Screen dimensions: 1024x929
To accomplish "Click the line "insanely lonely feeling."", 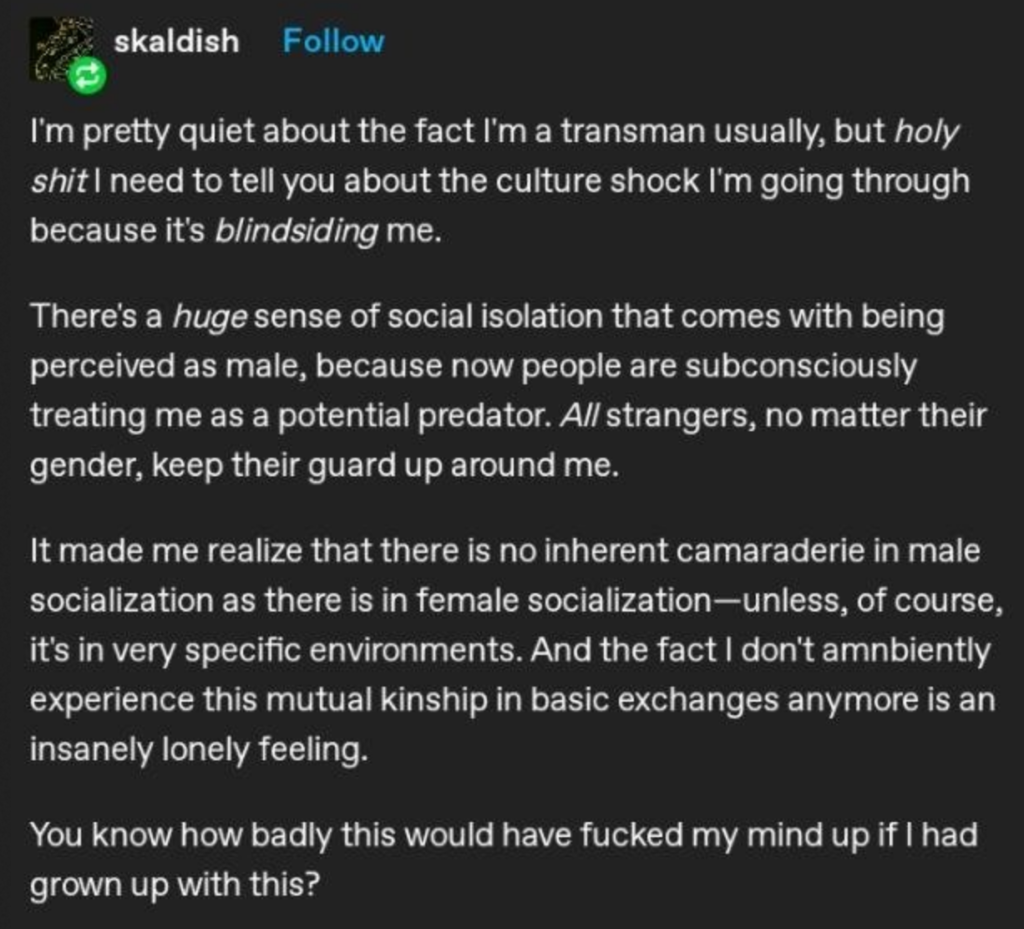I will coord(199,748).
